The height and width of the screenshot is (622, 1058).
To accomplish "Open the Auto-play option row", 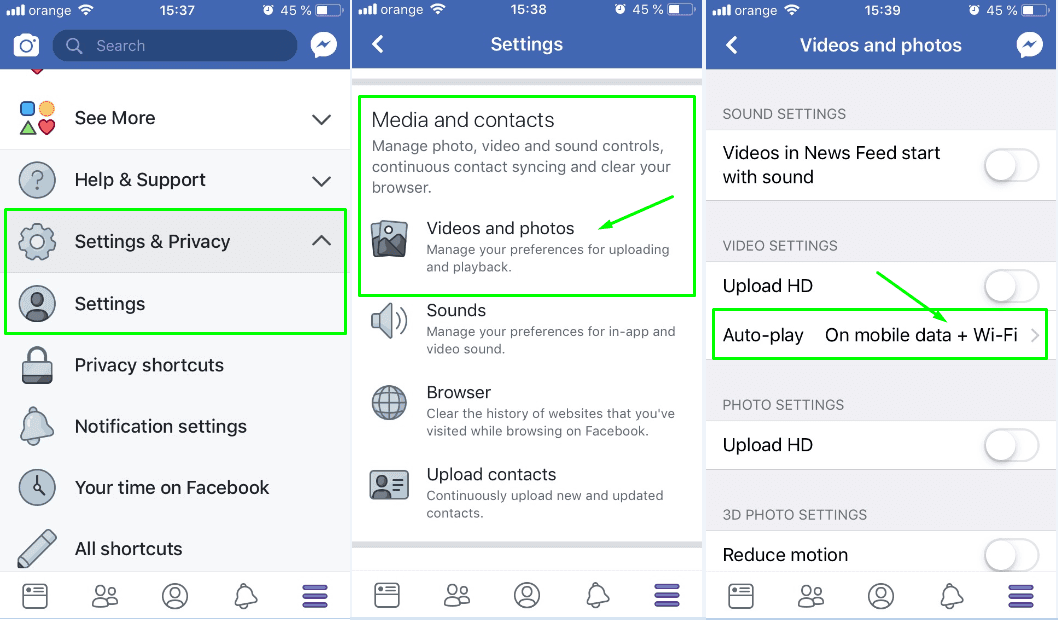I will tap(880, 336).
